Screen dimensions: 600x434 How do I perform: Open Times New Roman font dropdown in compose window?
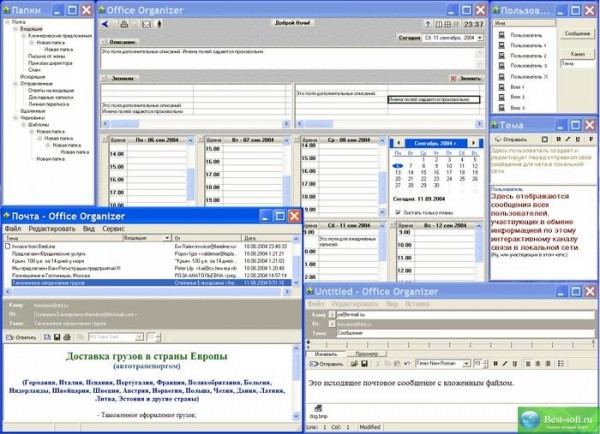(466, 364)
